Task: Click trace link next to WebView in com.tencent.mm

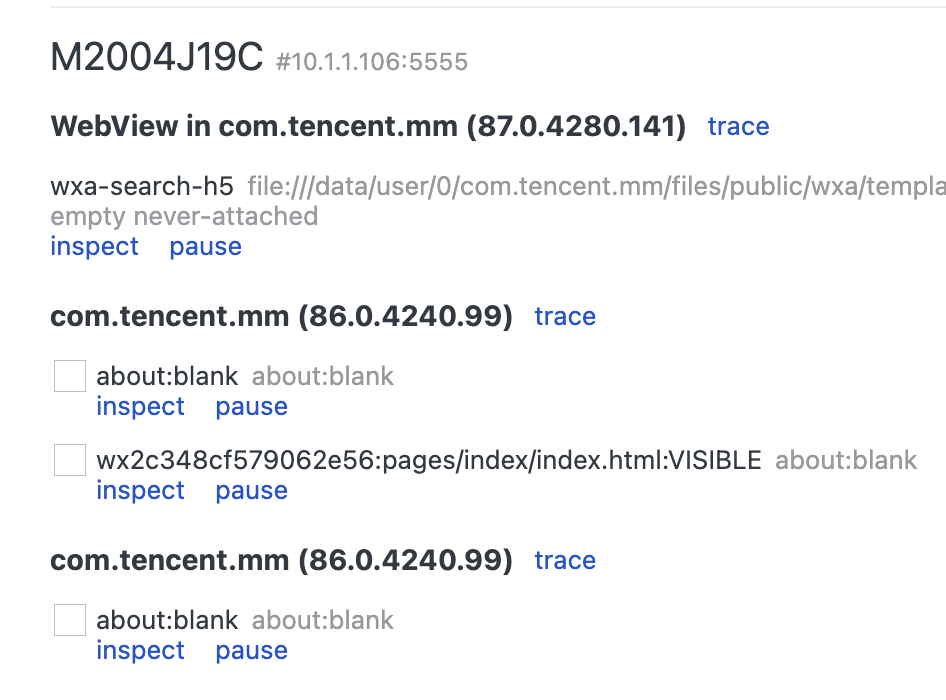Action: coord(738,127)
